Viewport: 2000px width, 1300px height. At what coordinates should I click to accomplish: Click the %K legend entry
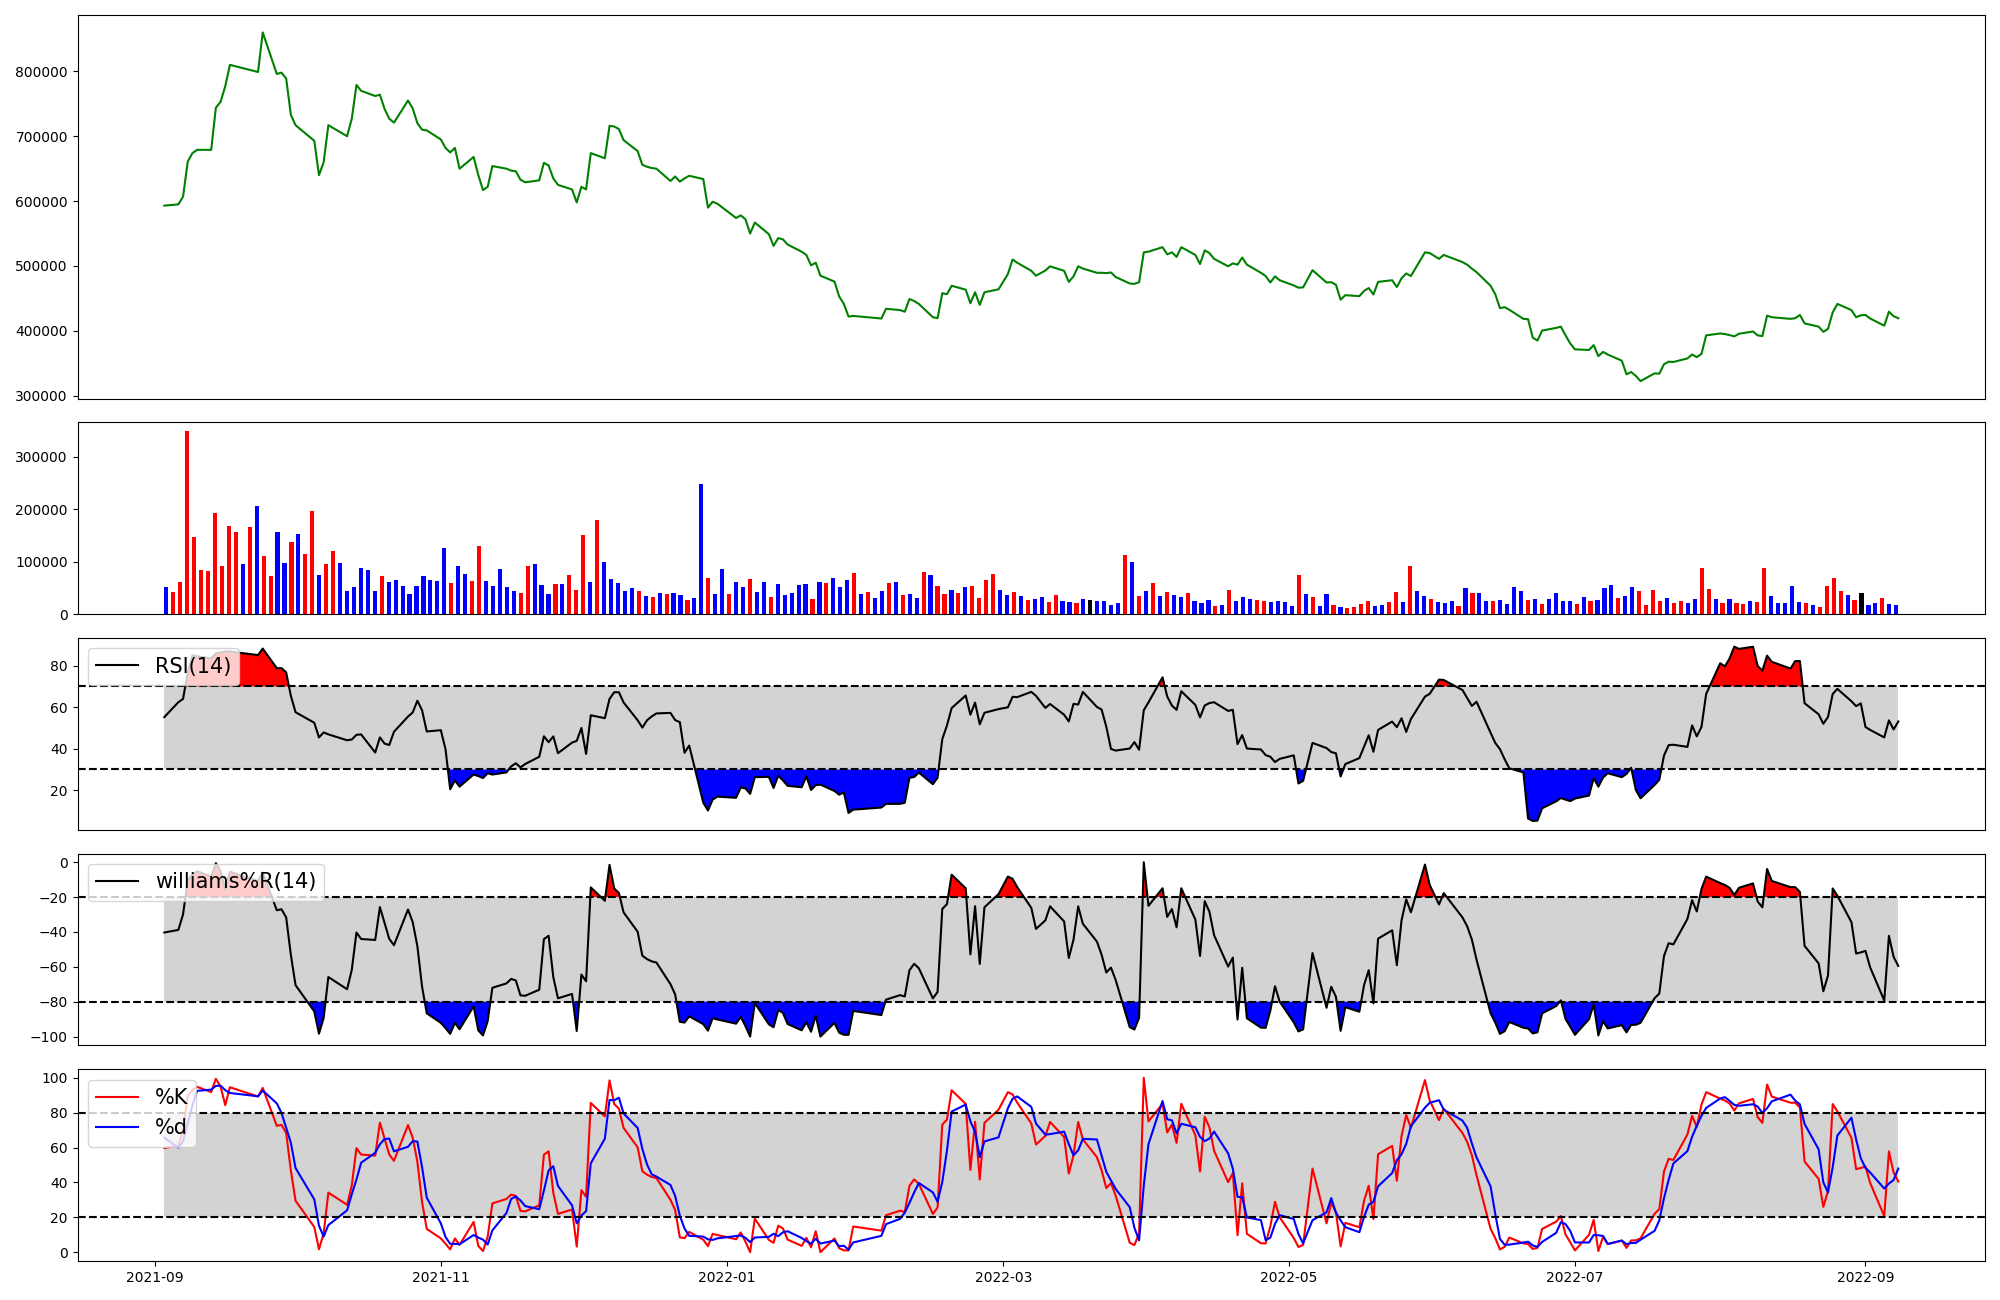[171, 1097]
